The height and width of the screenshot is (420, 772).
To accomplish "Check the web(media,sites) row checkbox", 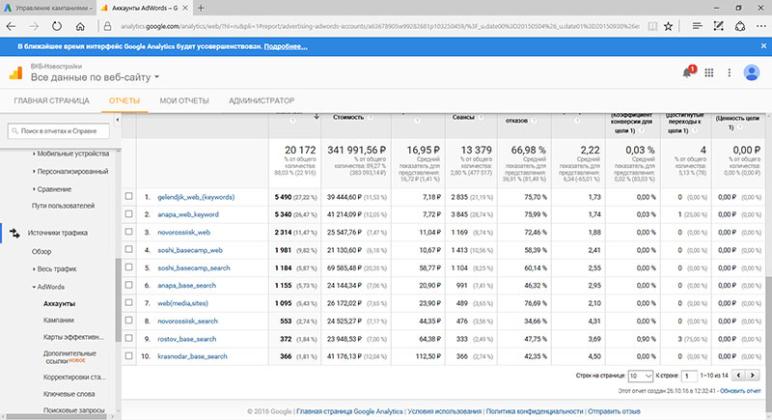I will tap(129, 303).
